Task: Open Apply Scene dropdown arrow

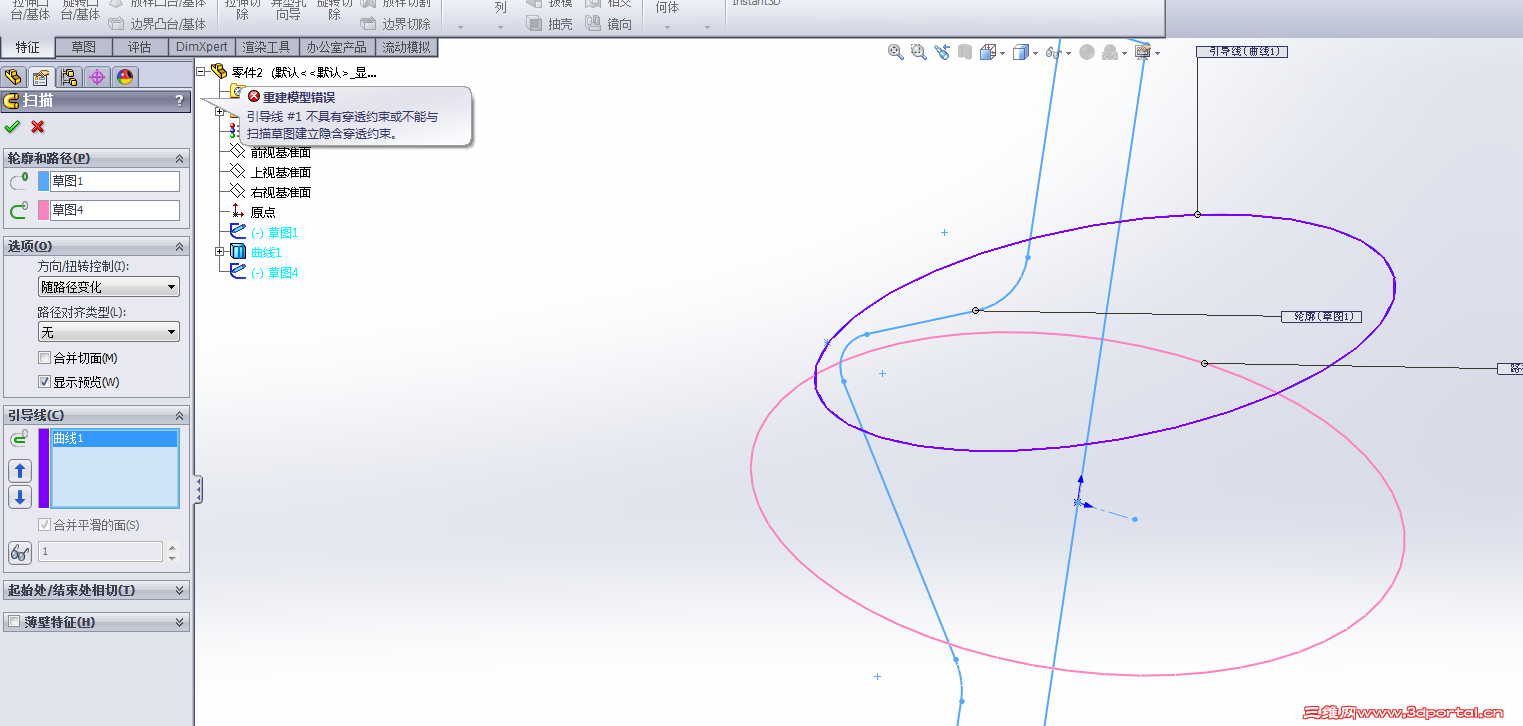Action: pos(1124,53)
